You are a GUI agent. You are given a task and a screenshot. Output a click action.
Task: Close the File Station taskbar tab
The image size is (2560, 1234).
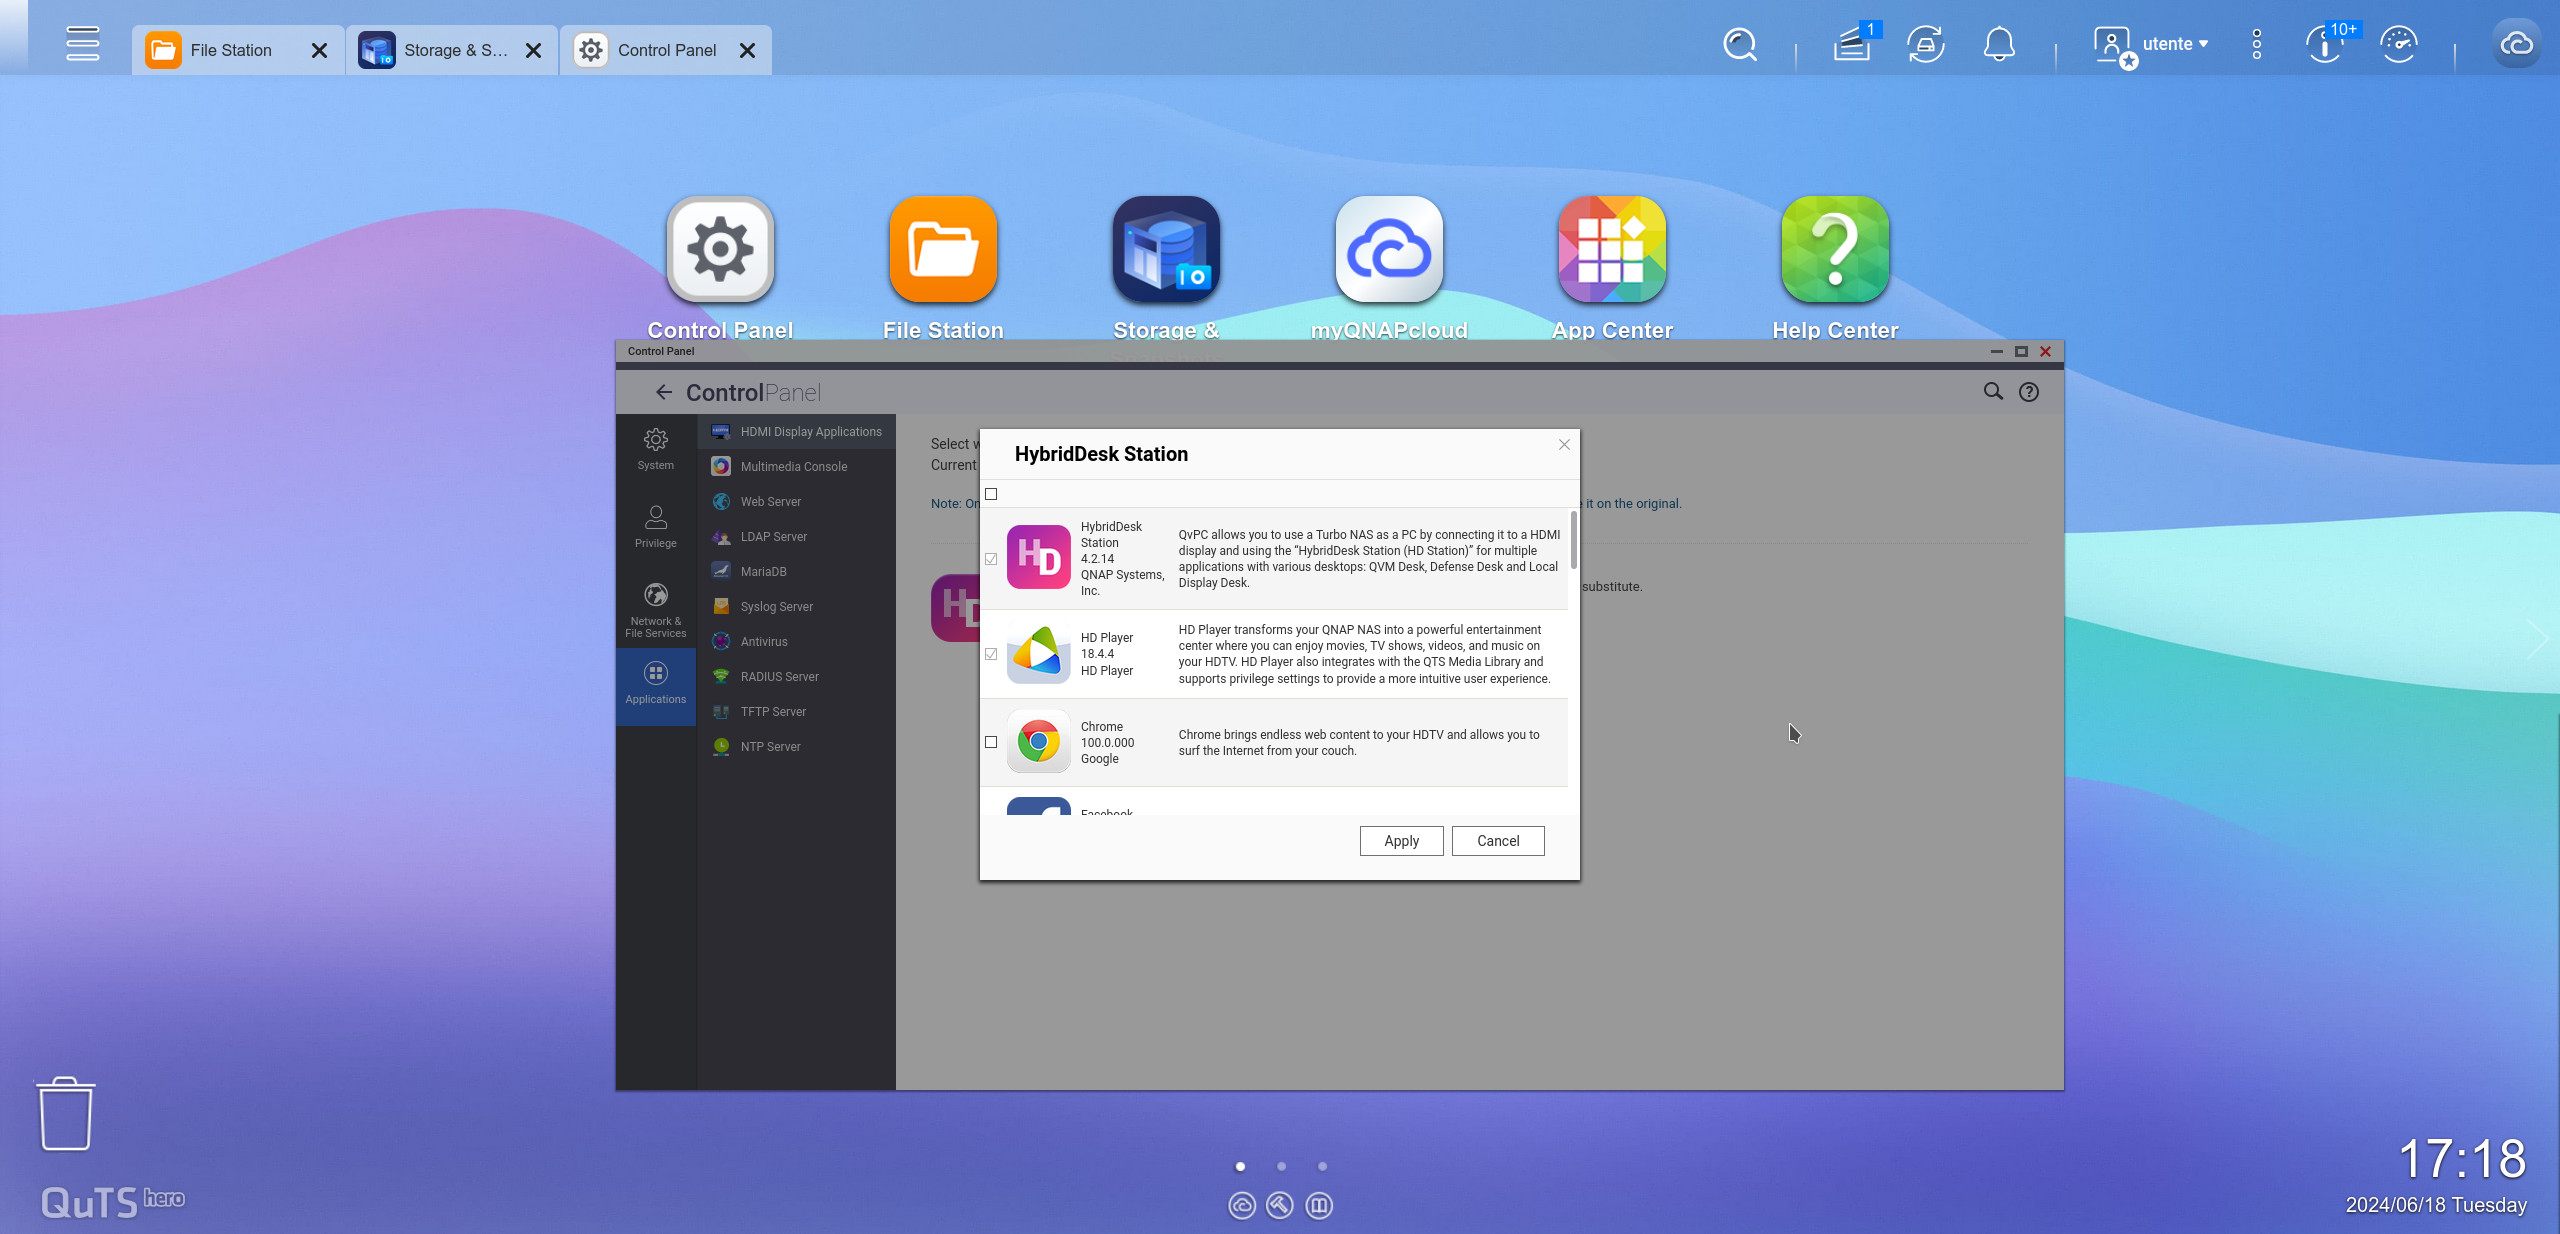pyautogui.click(x=319, y=50)
